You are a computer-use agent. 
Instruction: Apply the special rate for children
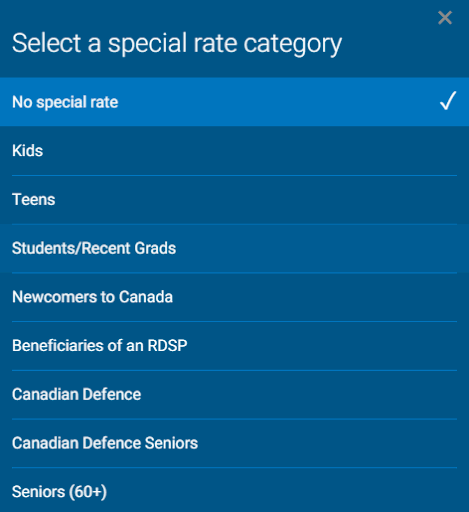point(234,151)
